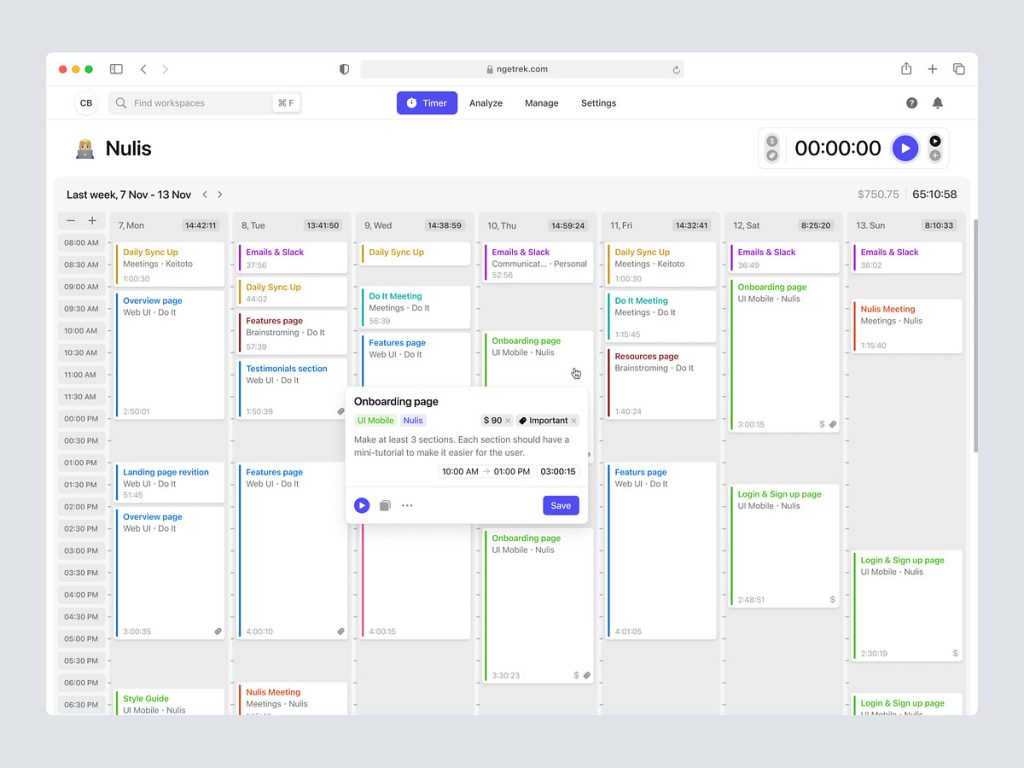Image resolution: width=1024 pixels, height=768 pixels.
Task: Toggle the billable dollar icon in timer widget
Action: tap(772, 141)
